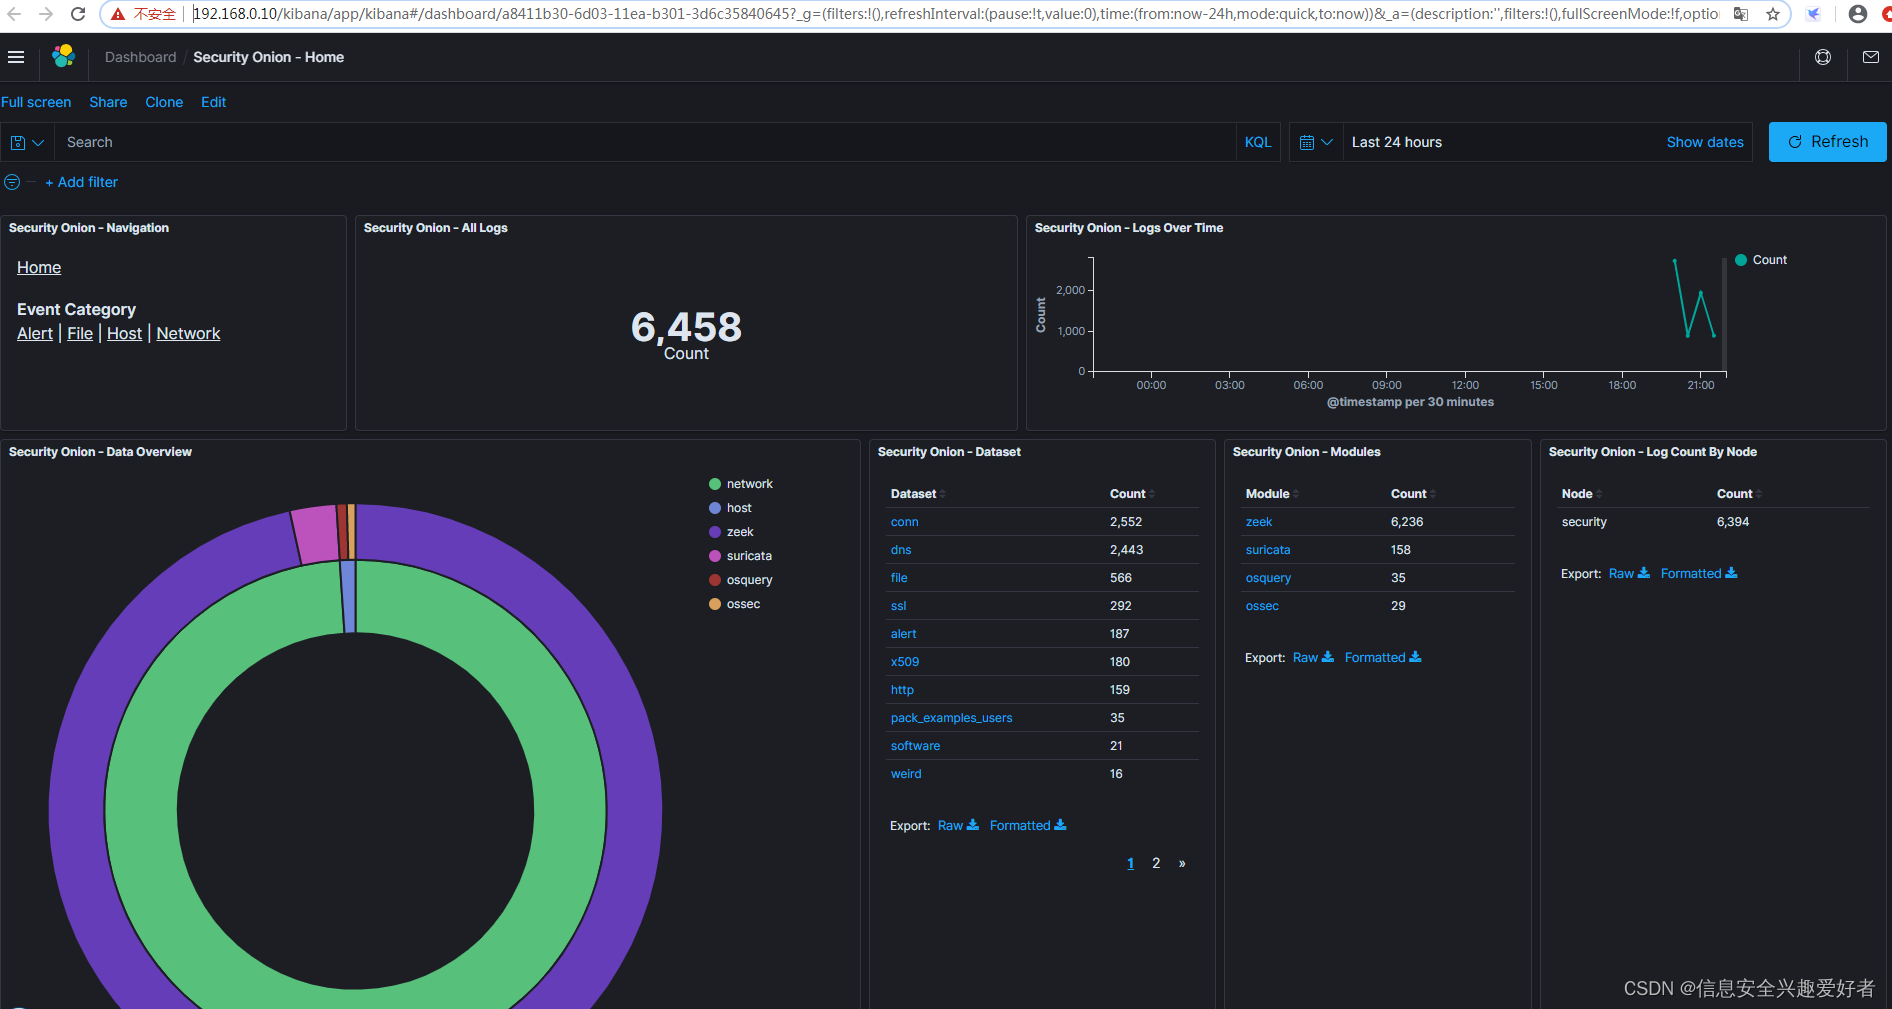Filter by zeek module
The width and height of the screenshot is (1892, 1009).
coord(1259,522)
